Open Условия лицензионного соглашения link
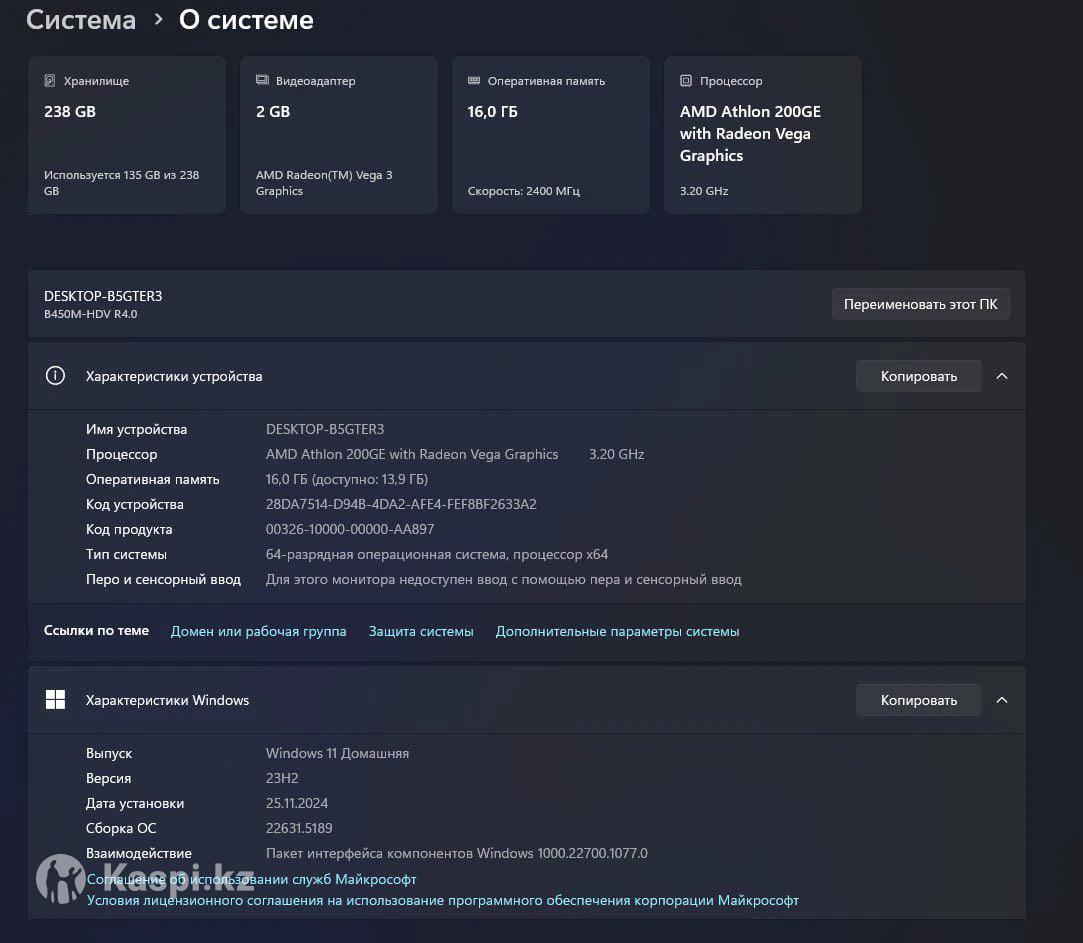This screenshot has height=943, width=1083. click(443, 900)
